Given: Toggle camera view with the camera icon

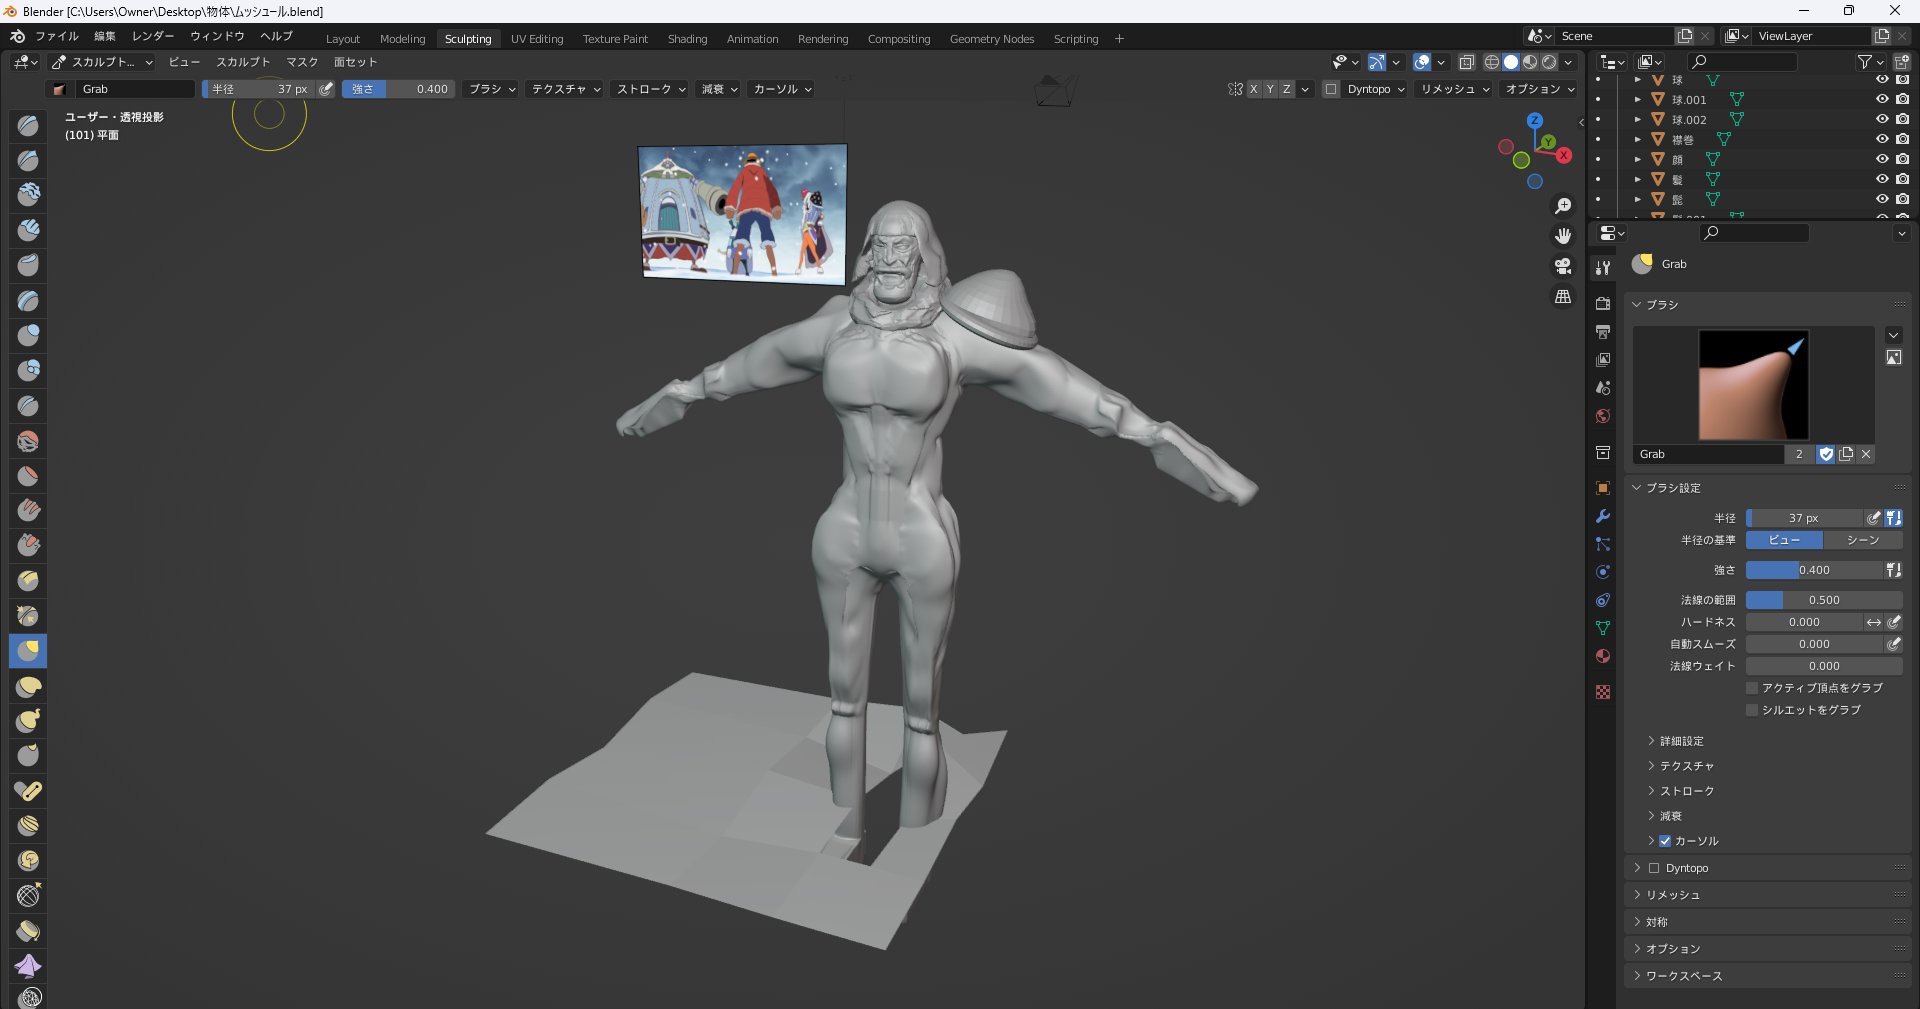Looking at the screenshot, I should [1563, 266].
